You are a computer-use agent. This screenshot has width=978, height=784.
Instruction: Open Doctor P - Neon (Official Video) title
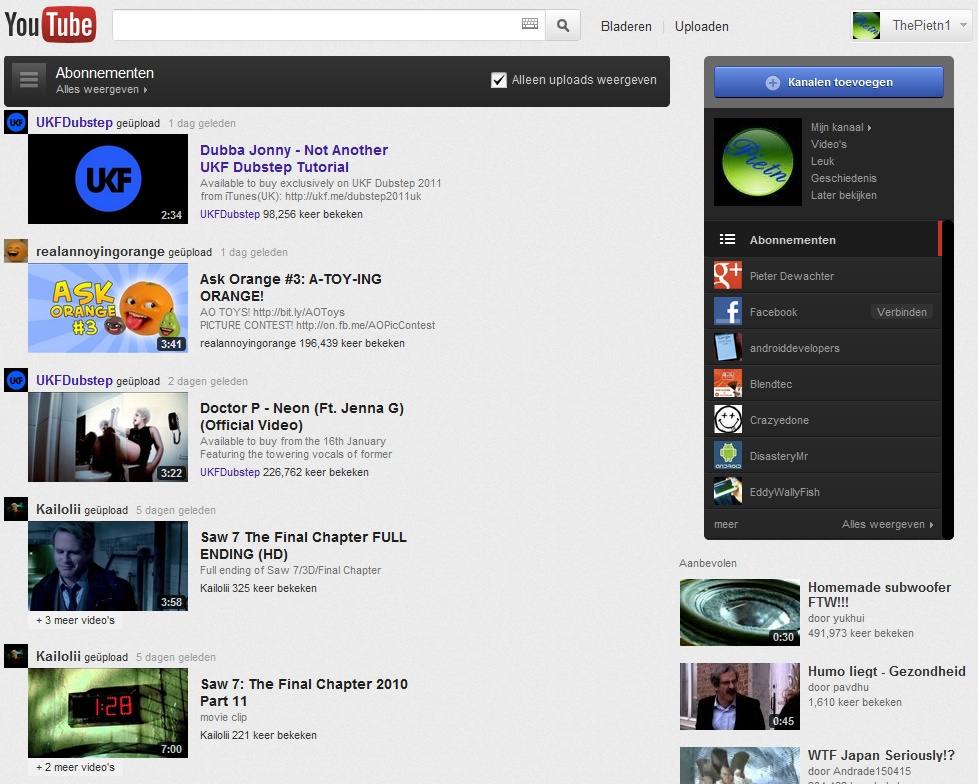point(302,417)
